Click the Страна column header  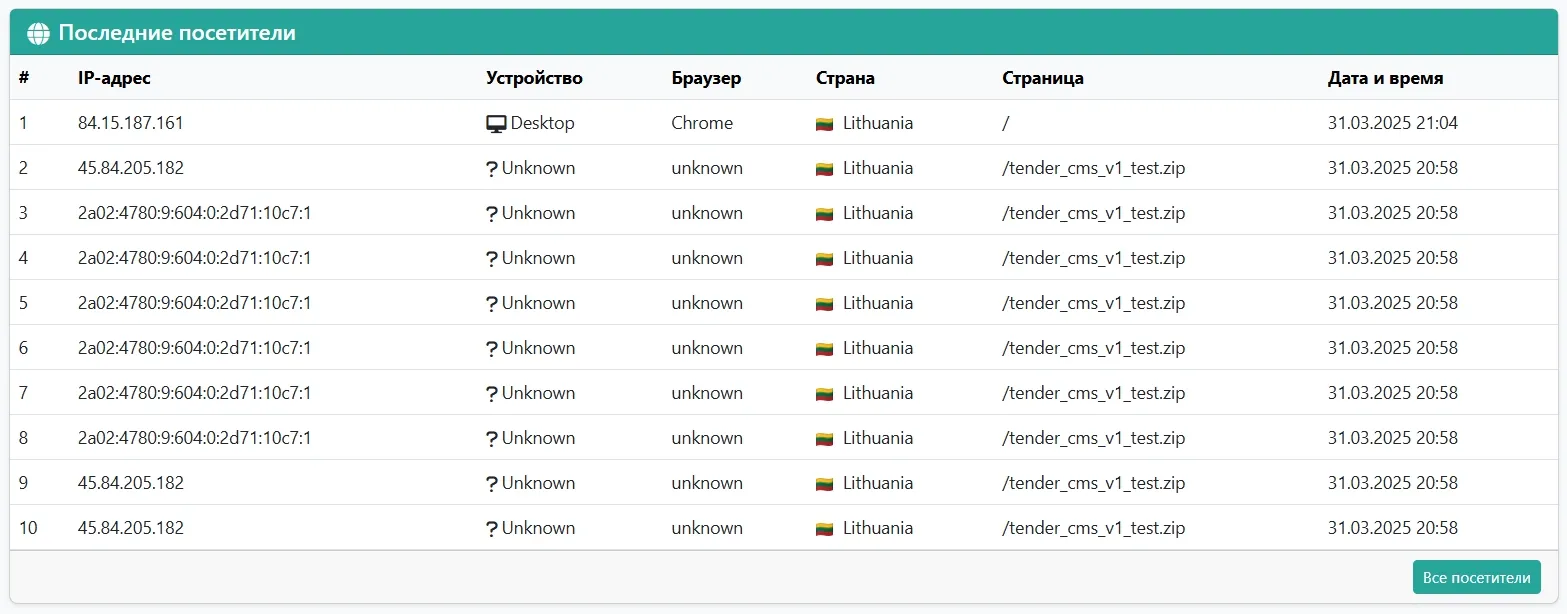(x=845, y=78)
